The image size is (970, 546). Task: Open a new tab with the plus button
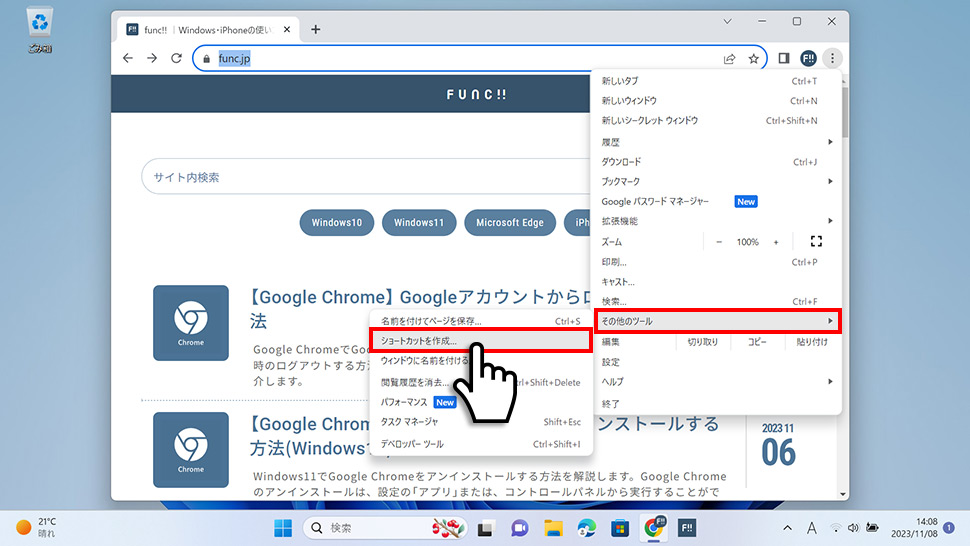coord(315,29)
